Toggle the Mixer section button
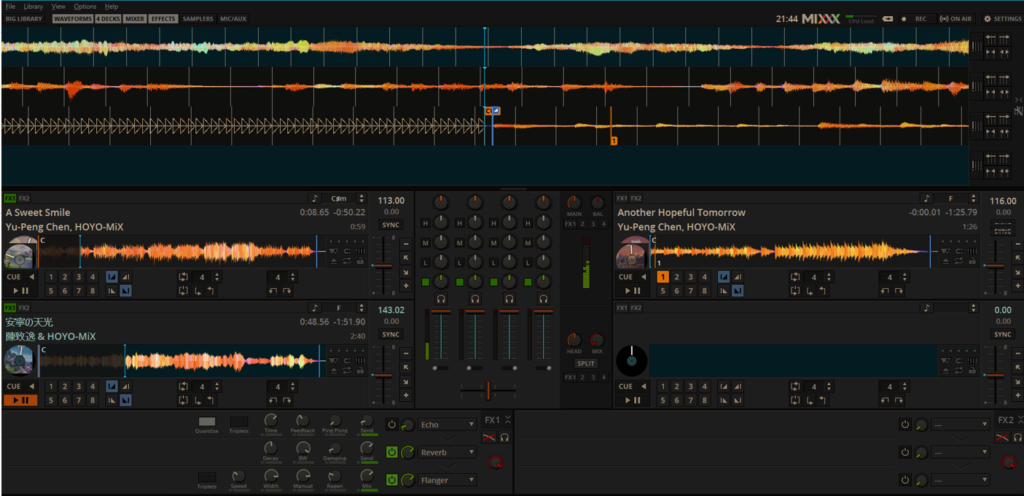The height and width of the screenshot is (496, 1024). coord(135,19)
